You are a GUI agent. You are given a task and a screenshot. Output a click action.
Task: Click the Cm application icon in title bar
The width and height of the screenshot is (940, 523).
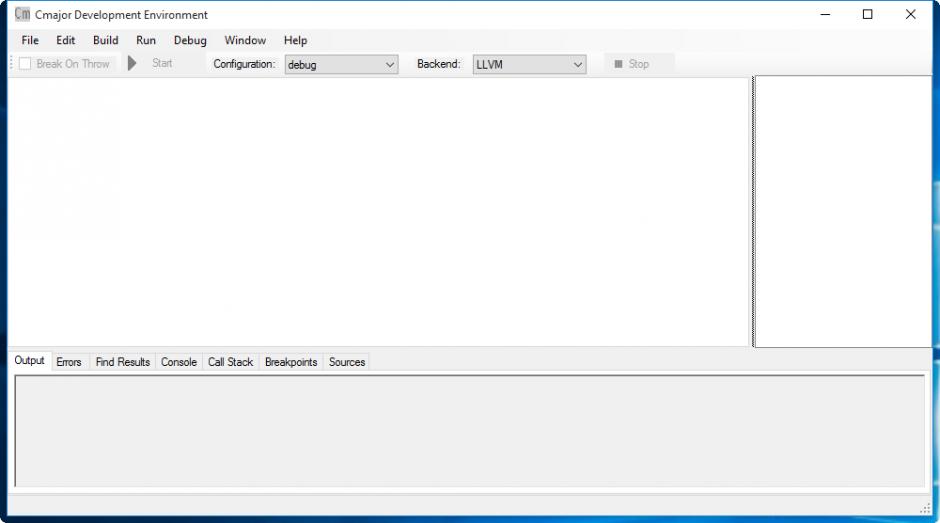pyautogui.click(x=22, y=14)
